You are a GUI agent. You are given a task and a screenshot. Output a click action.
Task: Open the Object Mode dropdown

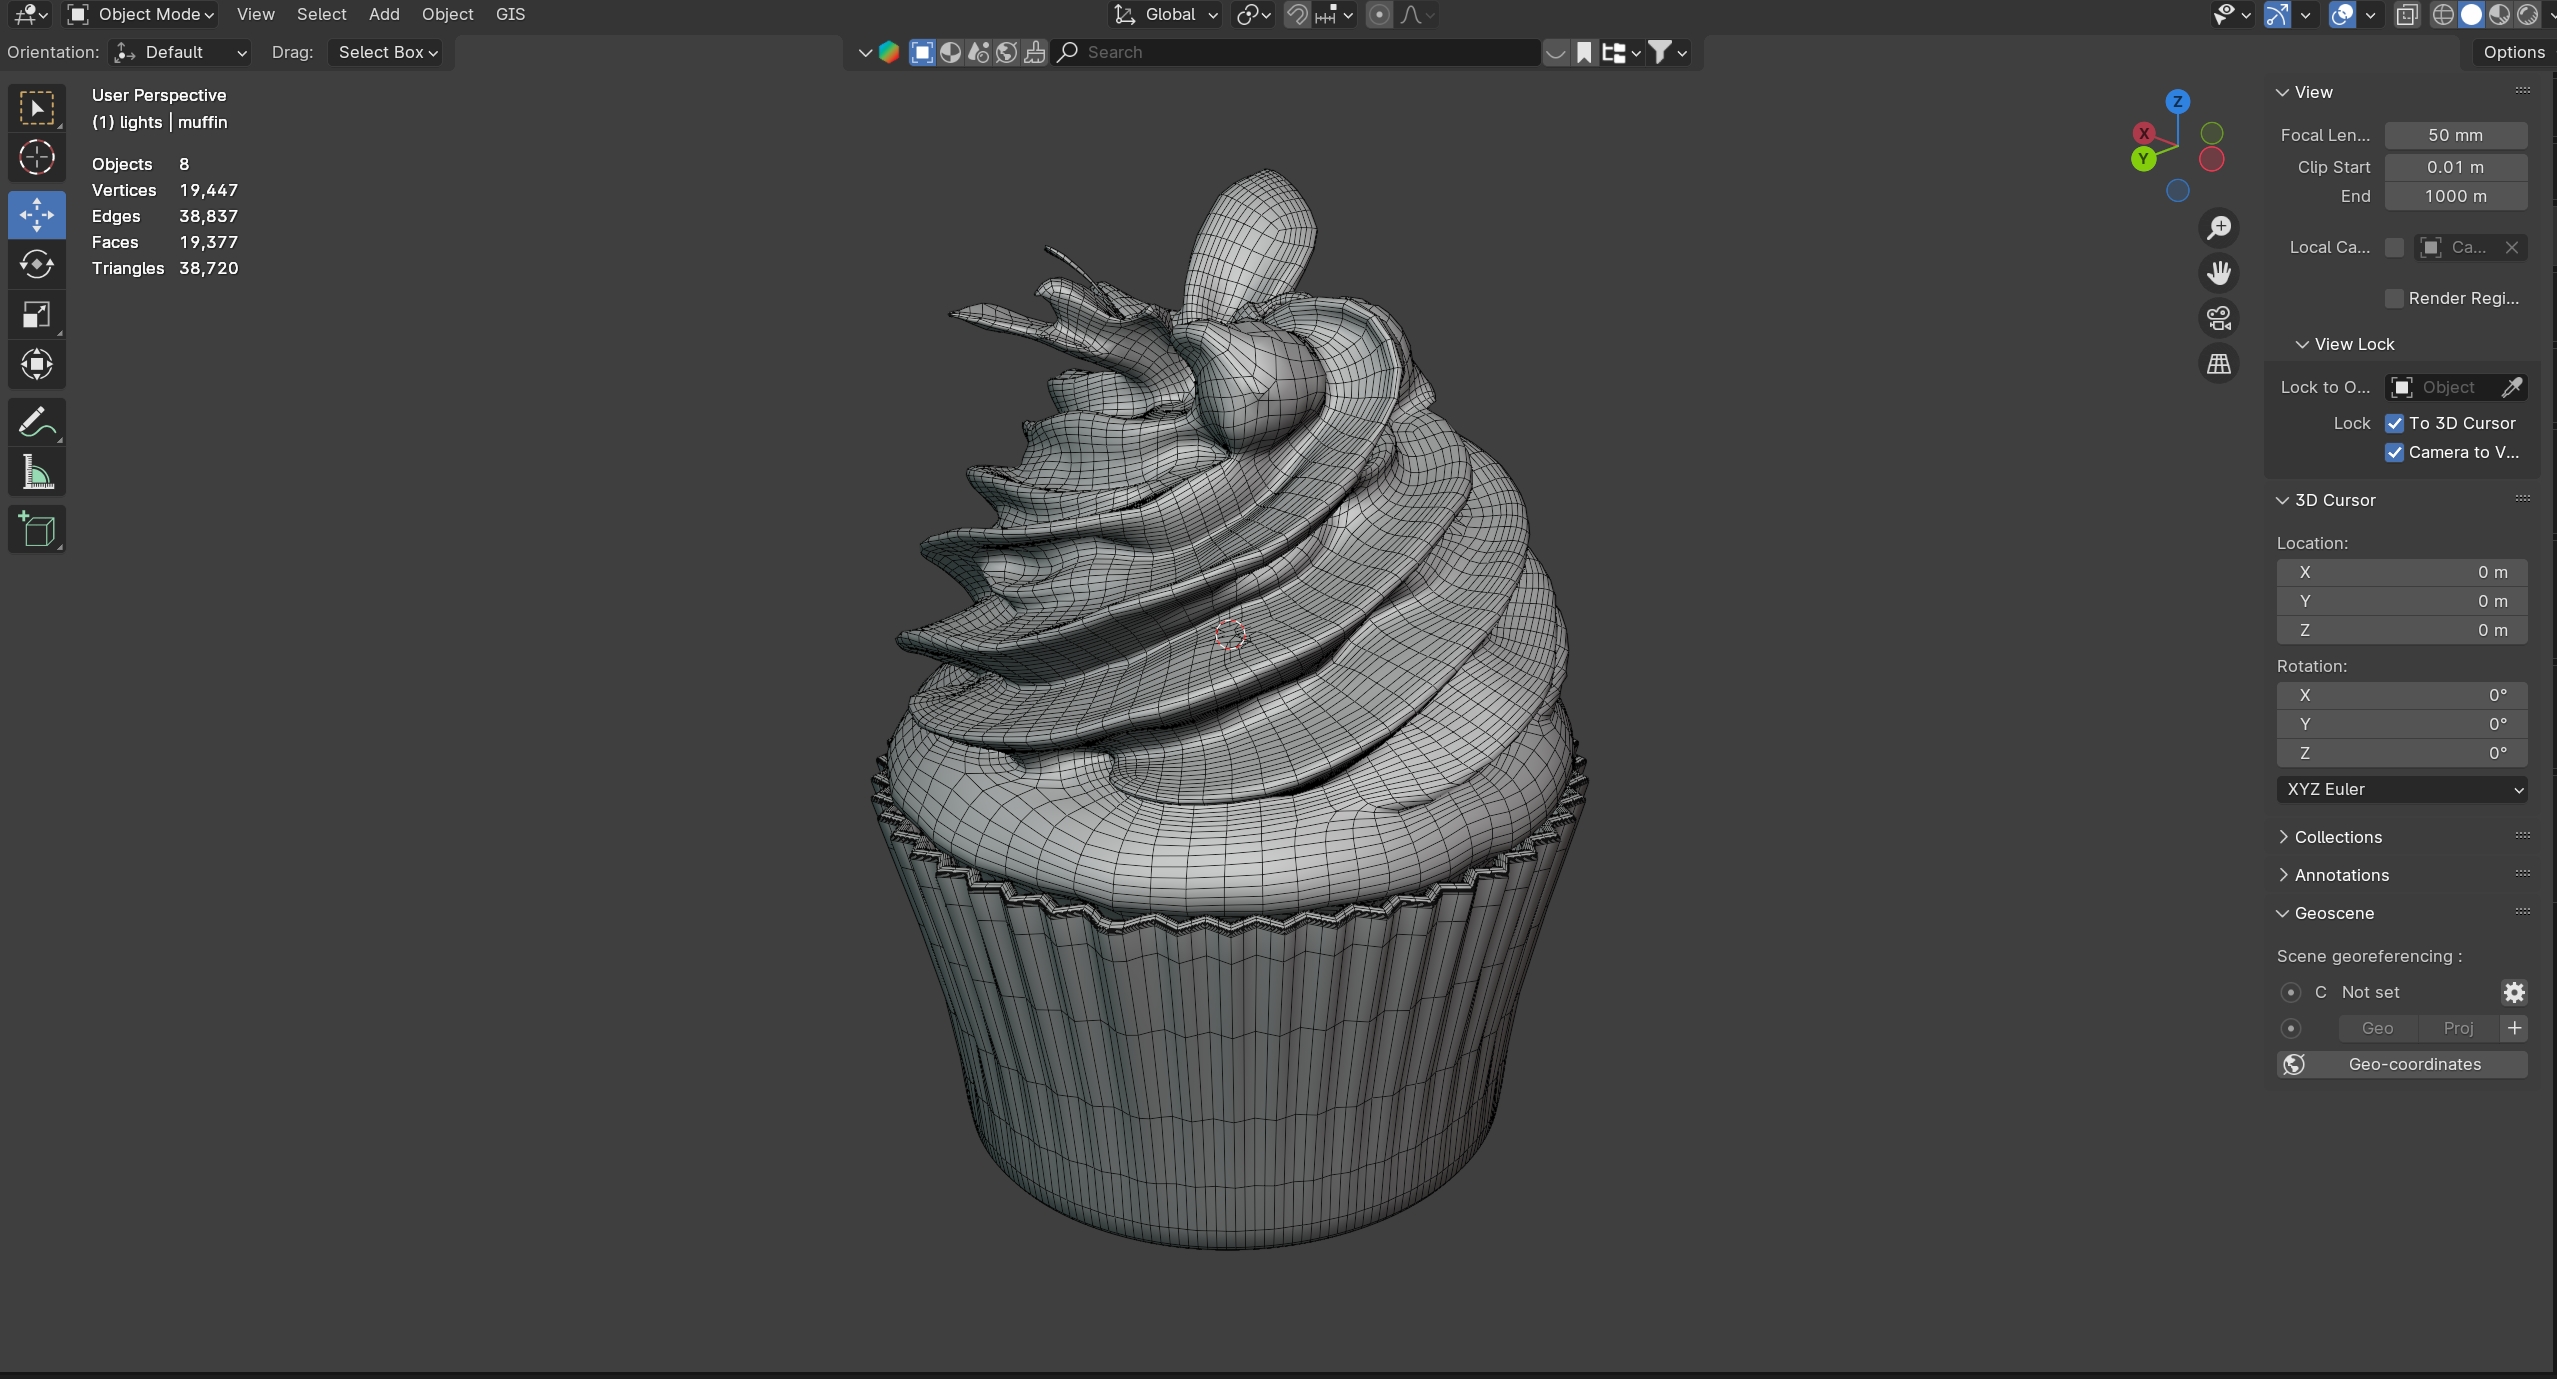point(141,14)
